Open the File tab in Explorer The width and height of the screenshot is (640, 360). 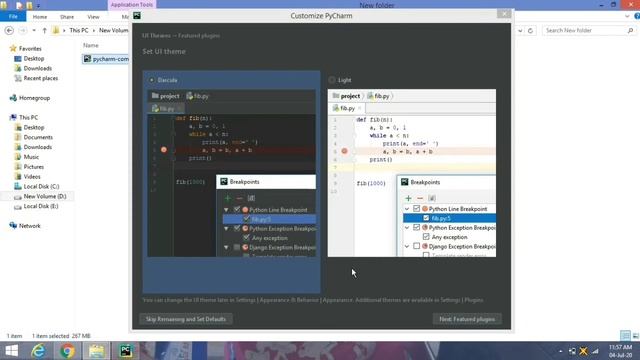(13, 17)
